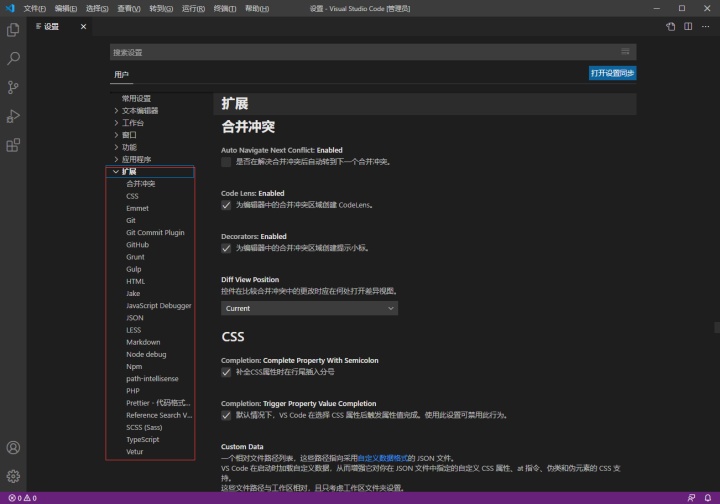Open the Manage gear icon
Image resolution: width=720 pixels, height=504 pixels.
tap(13, 476)
